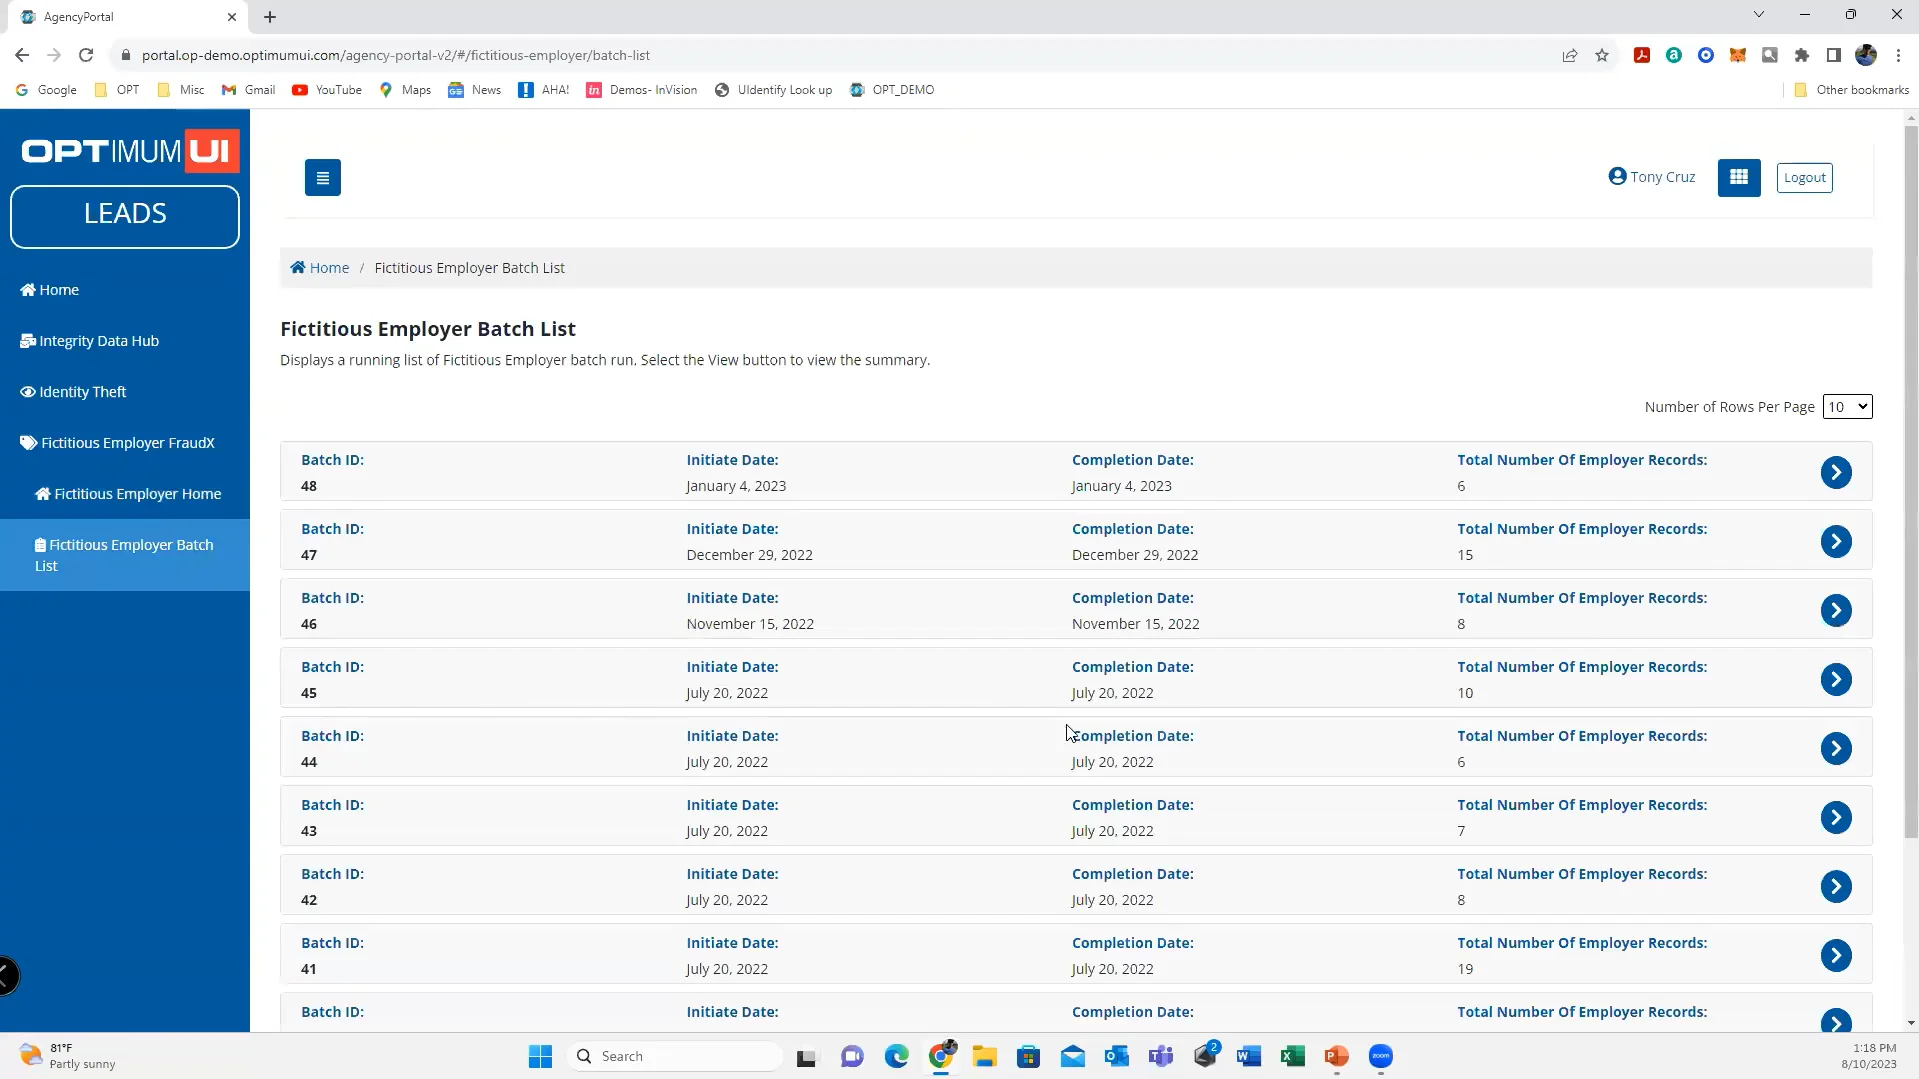Open the OPT_DEMO bookmark
This screenshot has width=1919, height=1079.
tap(892, 90)
